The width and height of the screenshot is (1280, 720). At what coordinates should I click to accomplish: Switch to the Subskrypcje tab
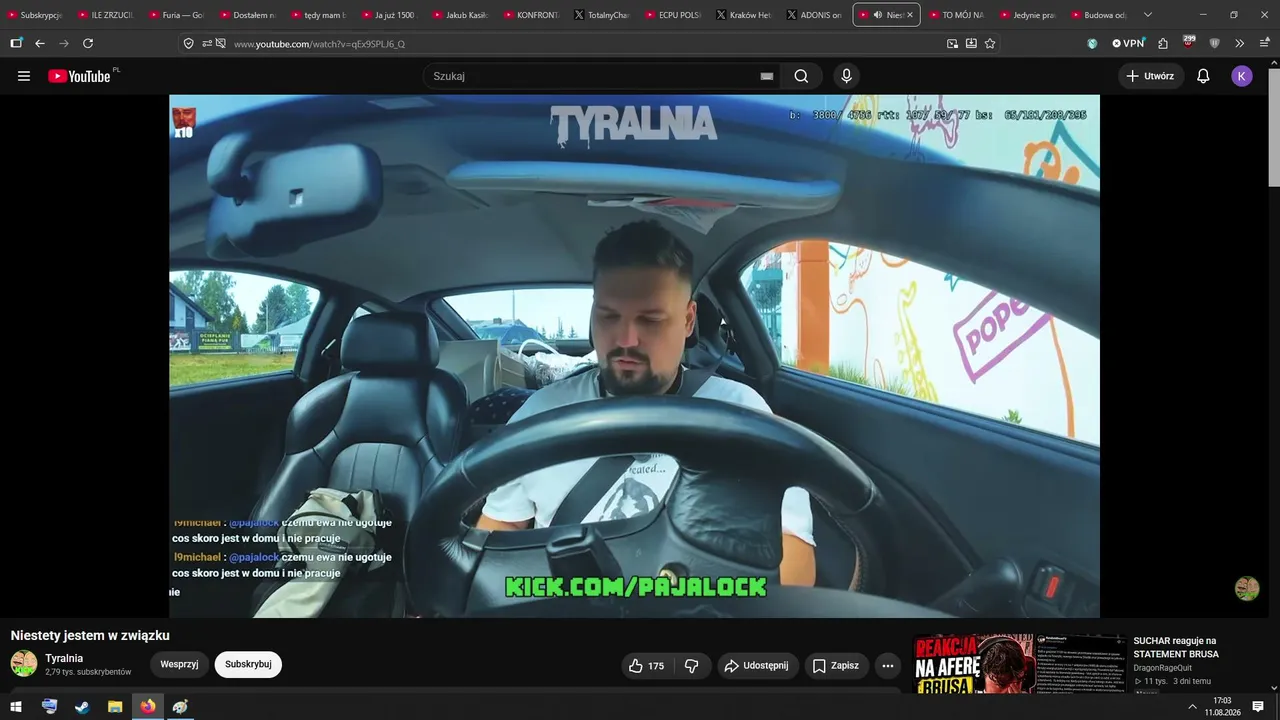(36, 15)
